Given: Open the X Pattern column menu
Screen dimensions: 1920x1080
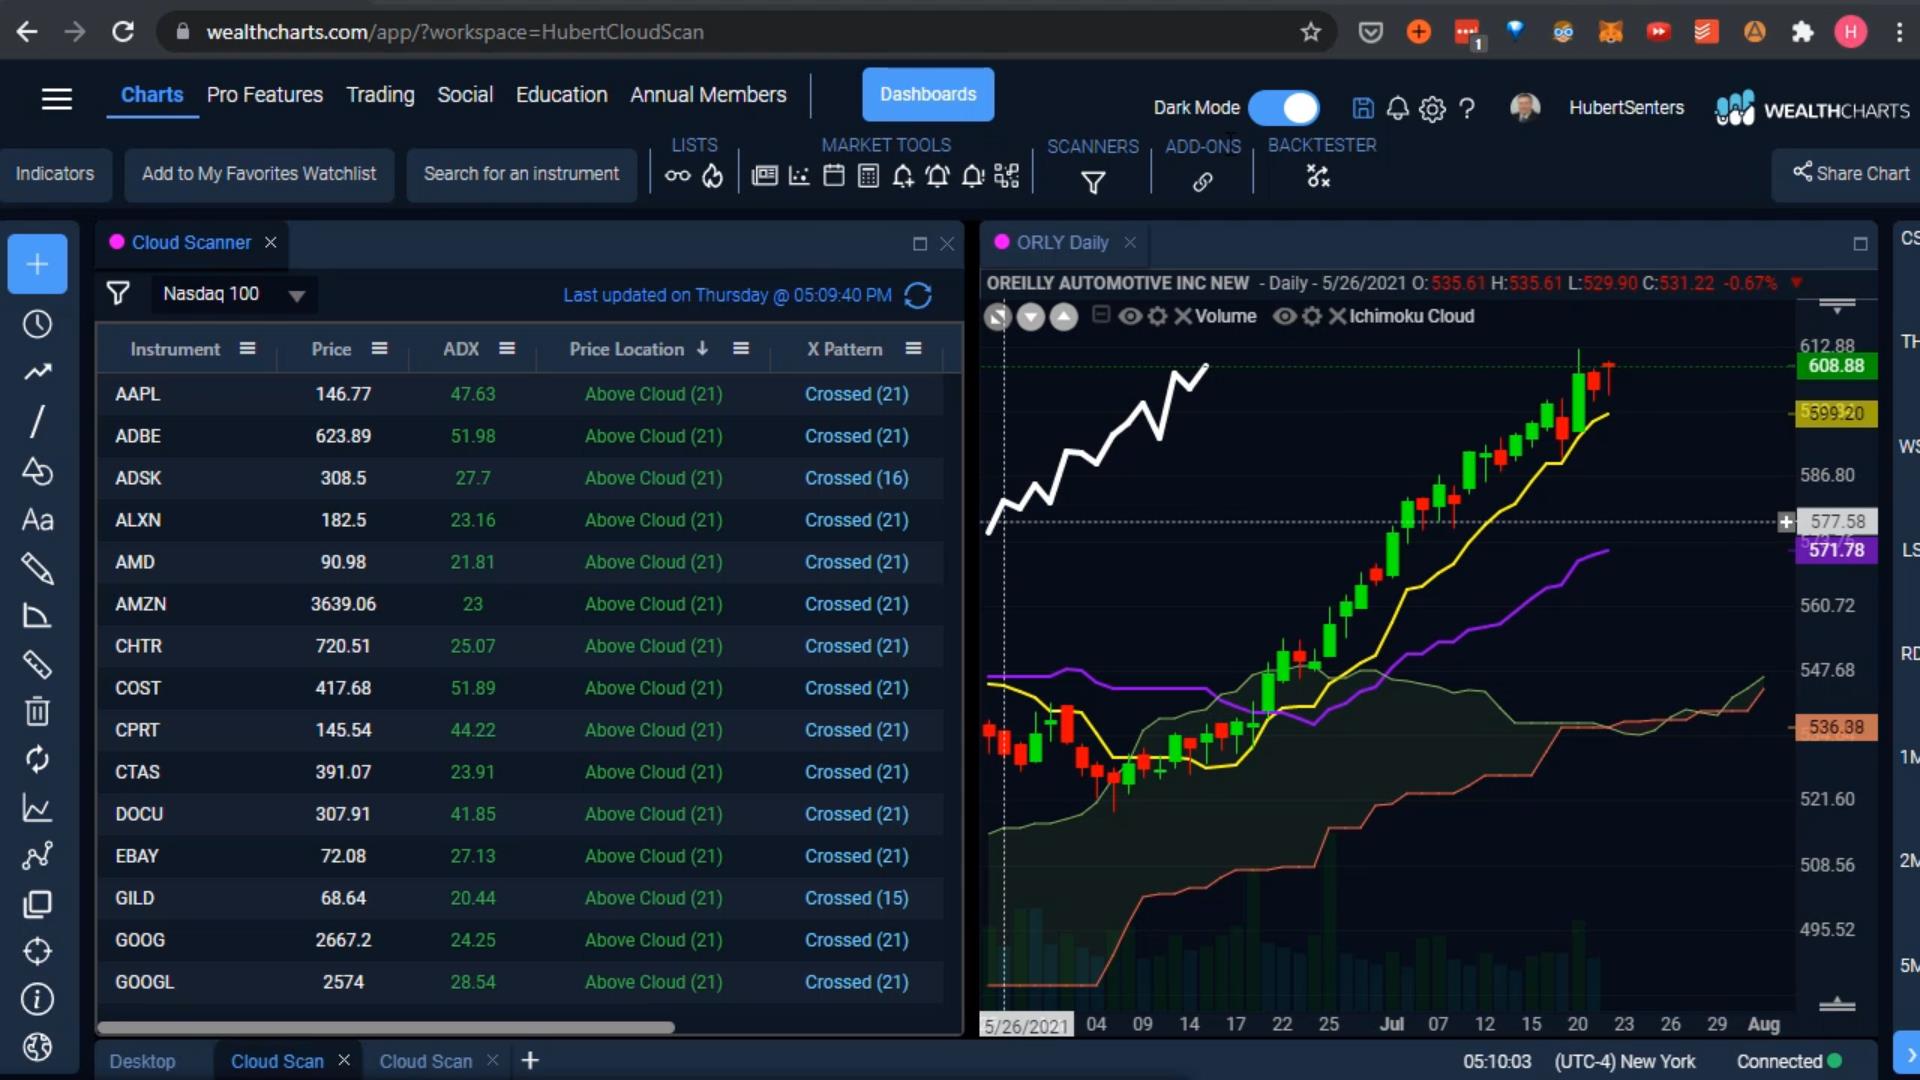Looking at the screenshot, I should pos(913,348).
